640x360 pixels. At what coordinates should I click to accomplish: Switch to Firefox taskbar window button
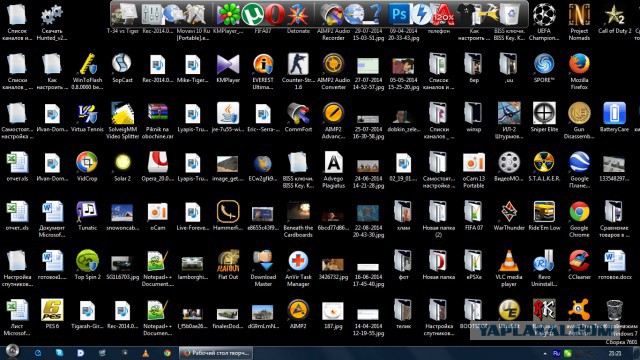[216, 353]
